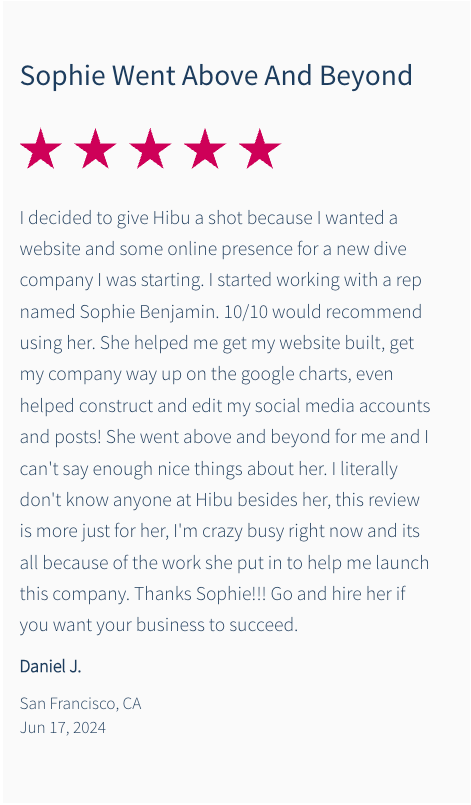Select the fifth rating star
This screenshot has height=805, width=471.
(260, 148)
